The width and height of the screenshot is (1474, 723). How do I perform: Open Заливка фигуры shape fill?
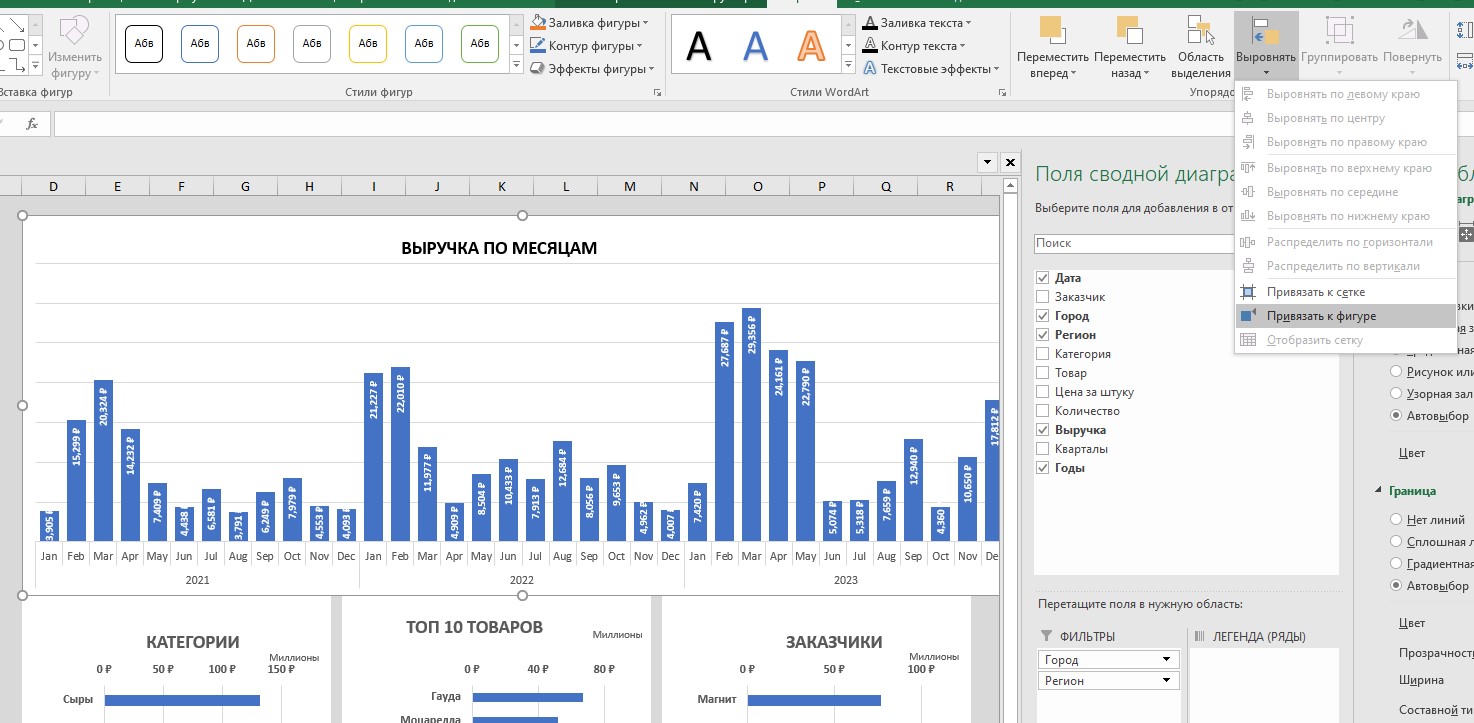pyautogui.click(x=590, y=22)
